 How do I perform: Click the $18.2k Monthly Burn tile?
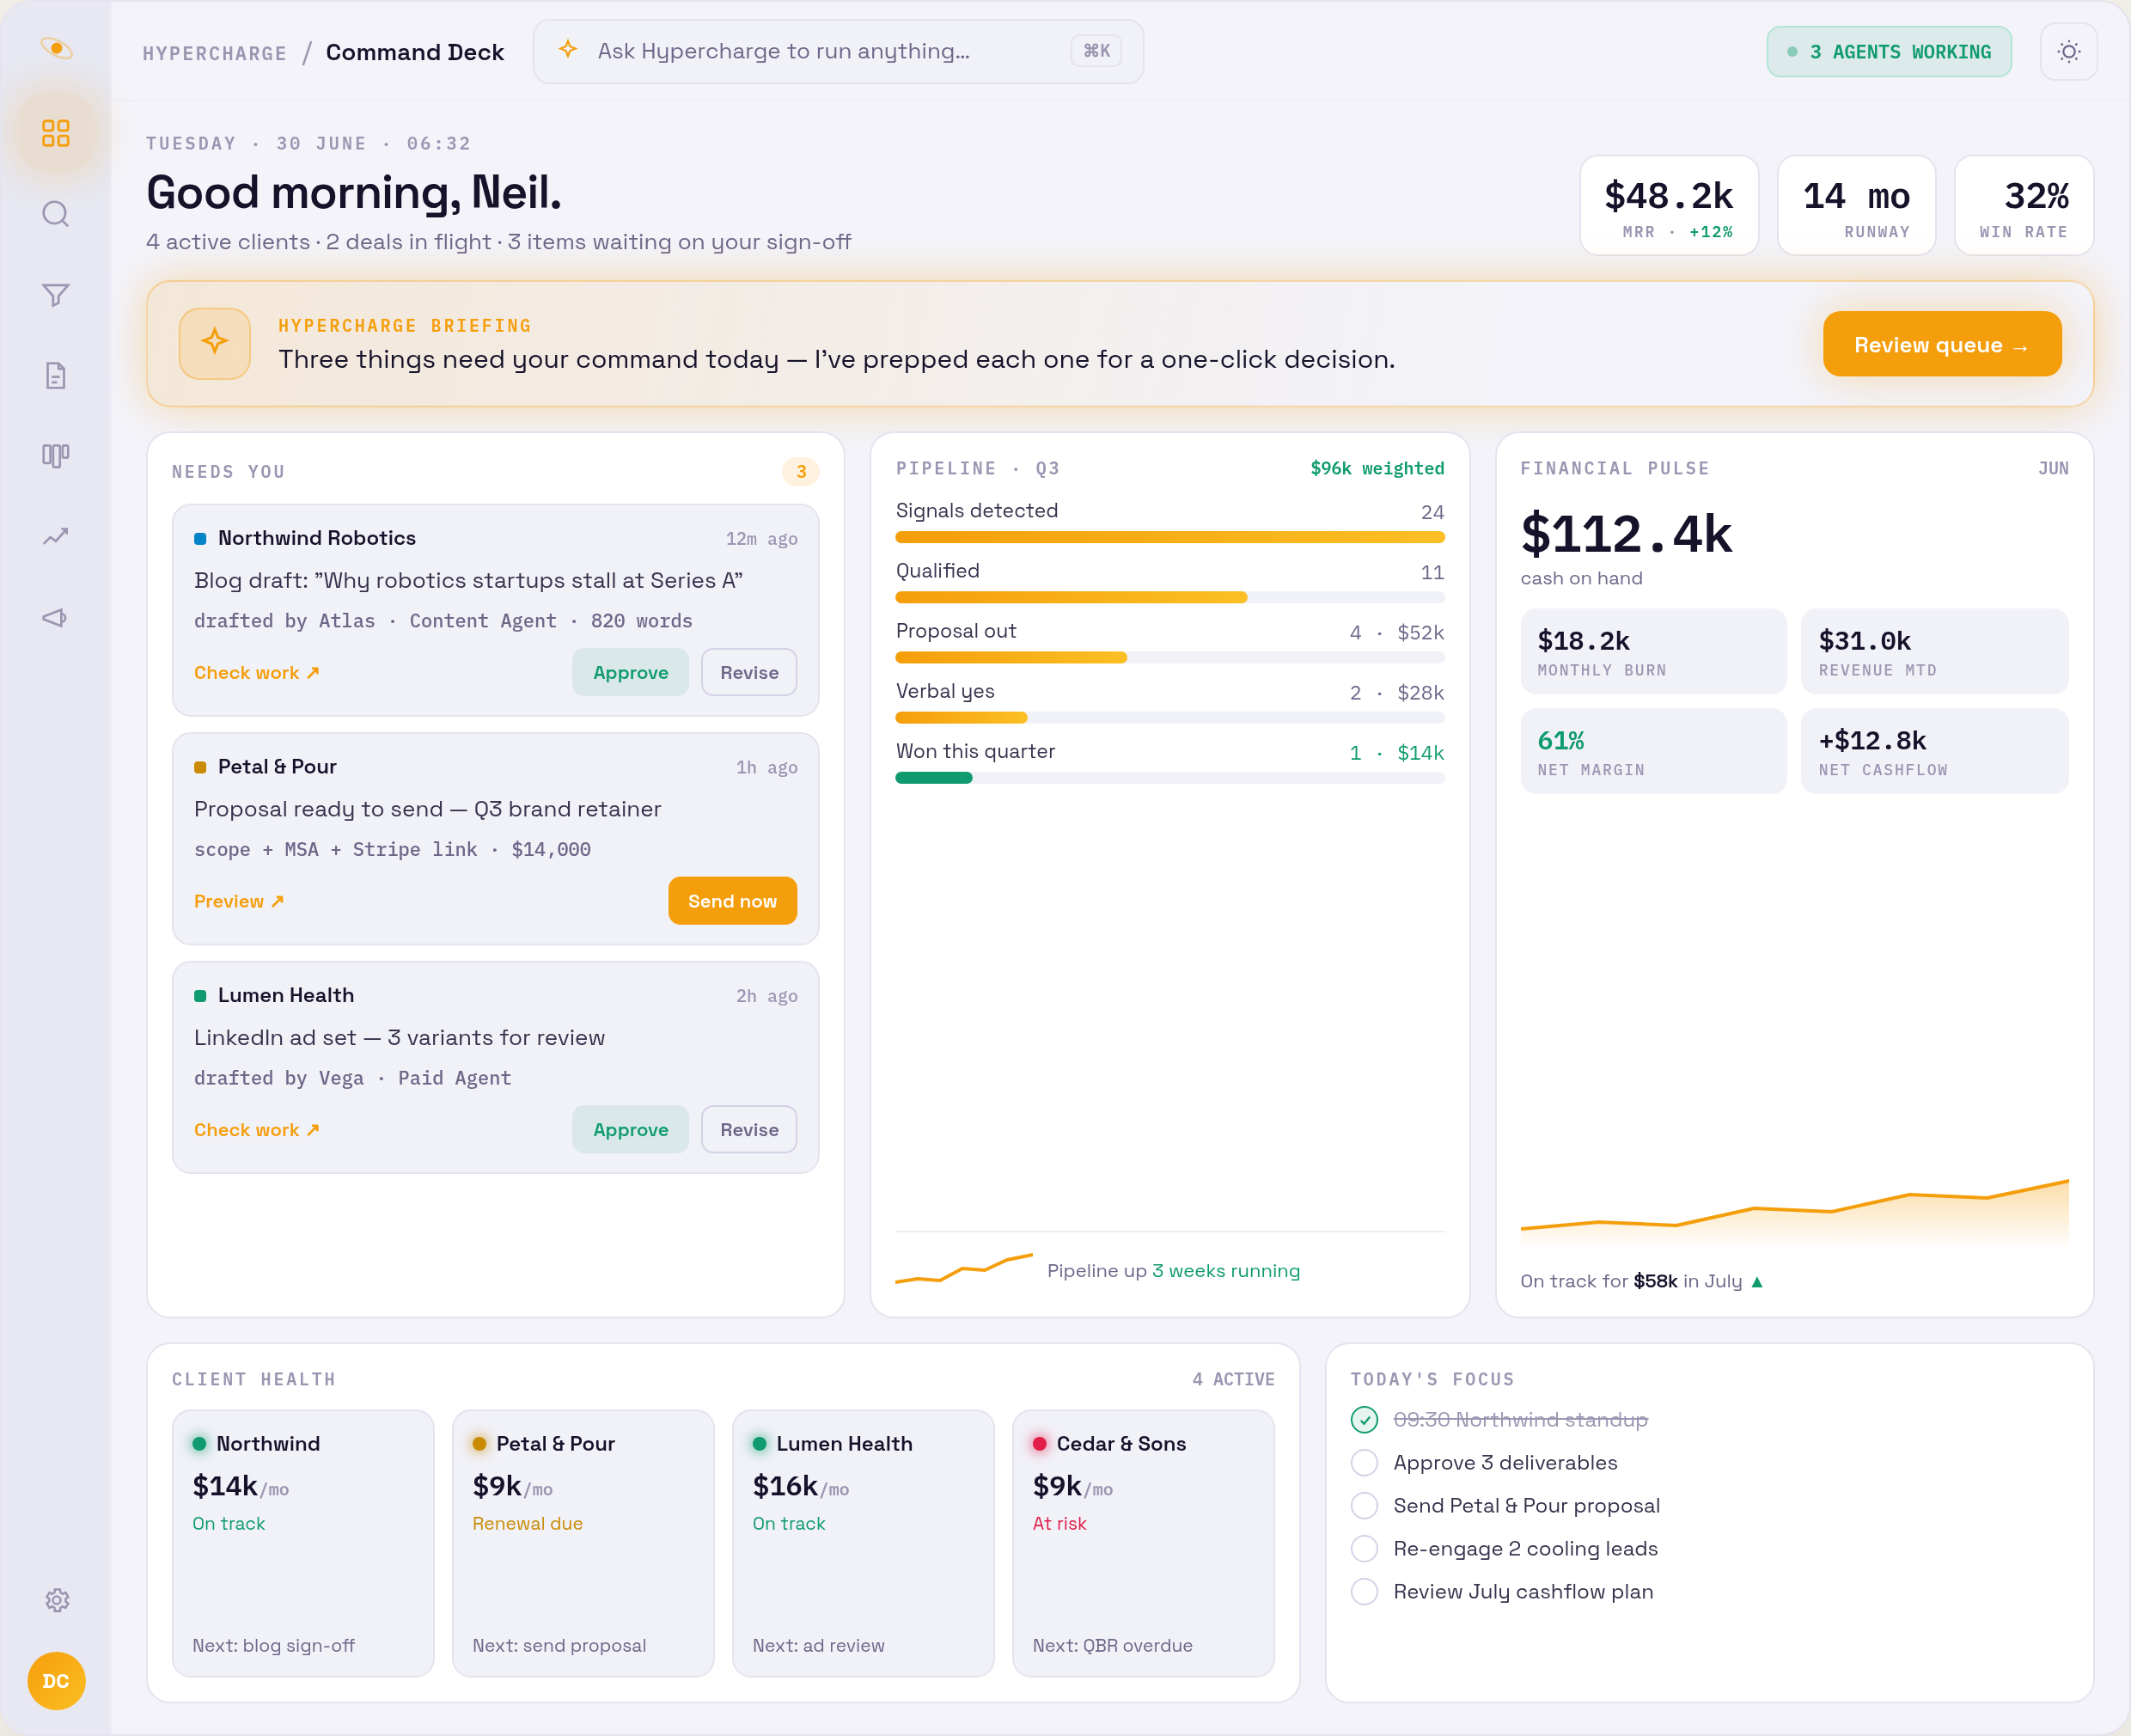tap(1653, 651)
